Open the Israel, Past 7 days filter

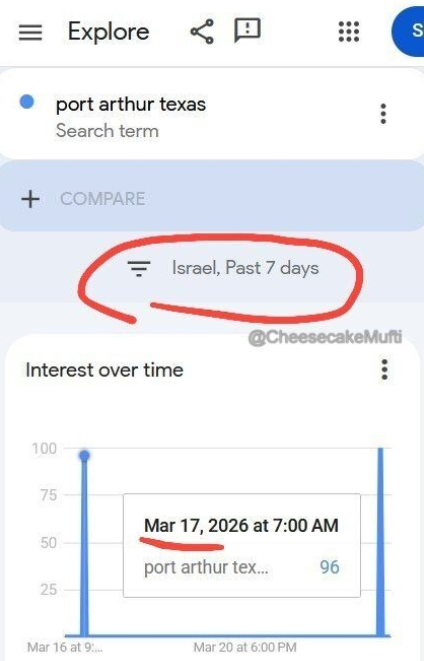click(223, 268)
